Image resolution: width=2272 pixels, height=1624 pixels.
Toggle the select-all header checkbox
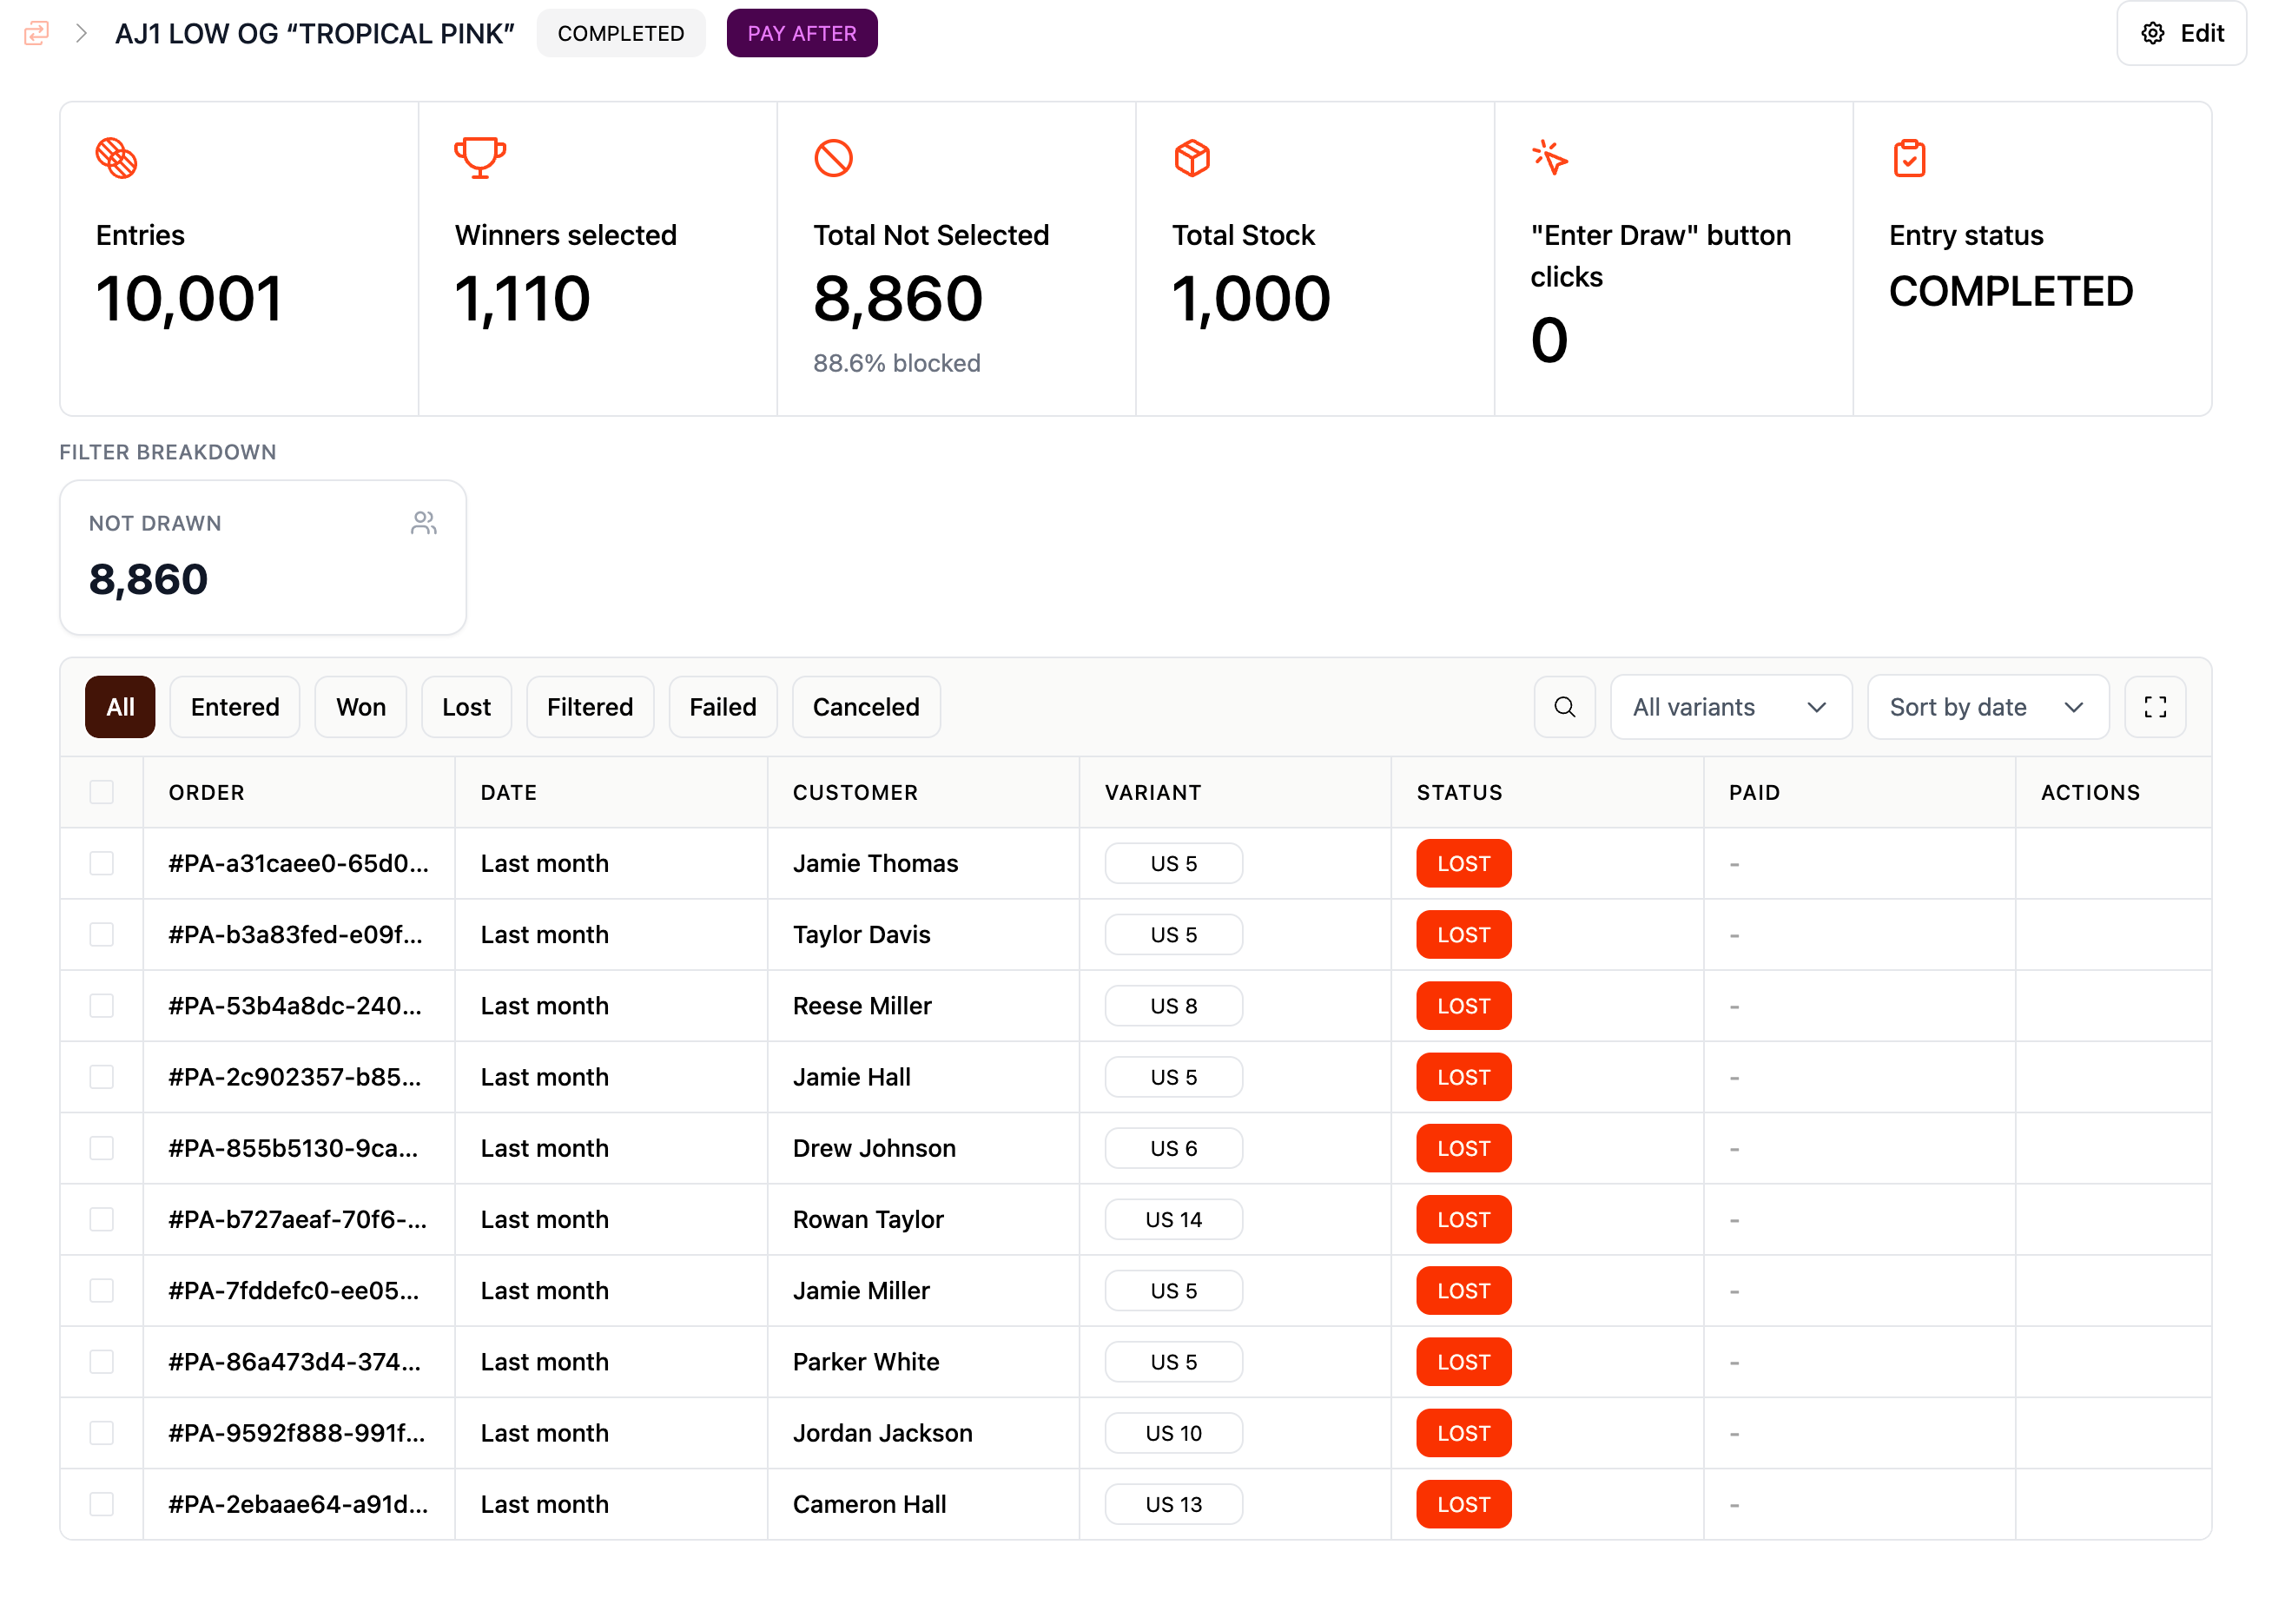(x=101, y=792)
